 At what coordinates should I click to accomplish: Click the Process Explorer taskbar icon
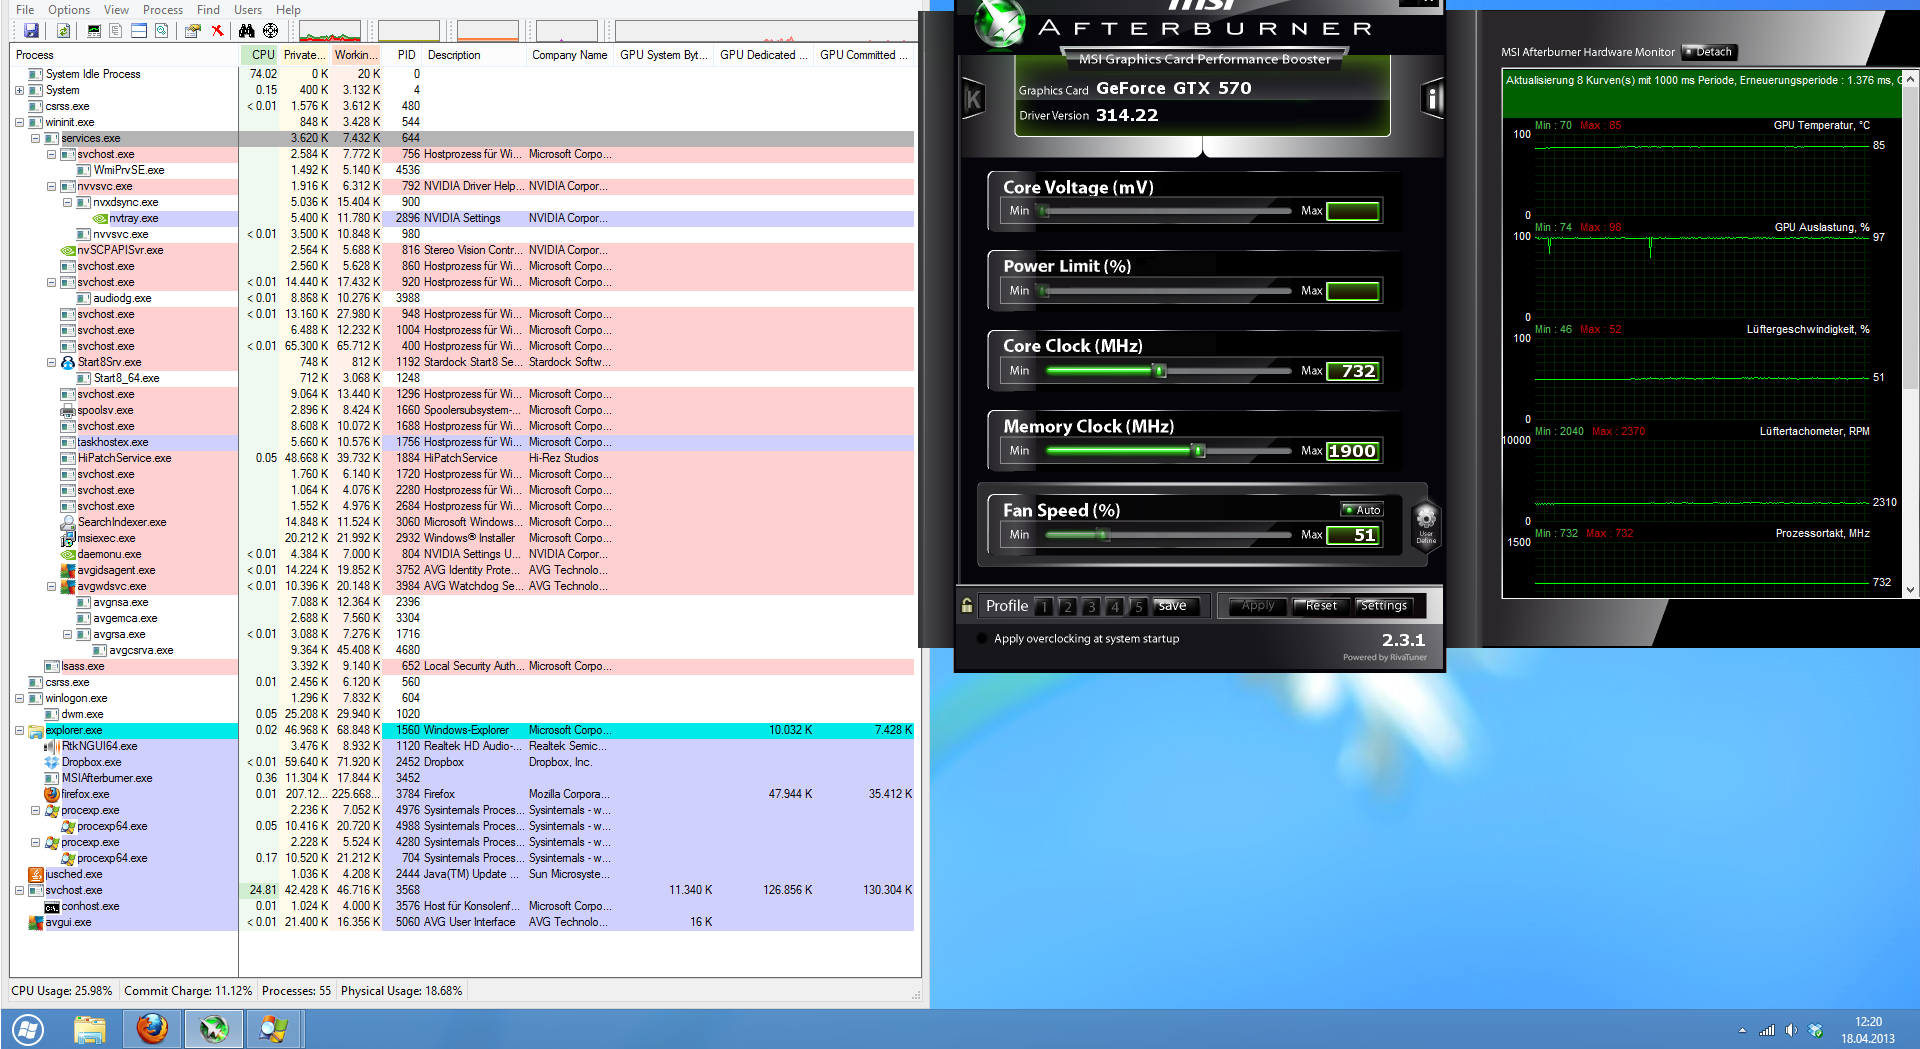click(x=273, y=1029)
